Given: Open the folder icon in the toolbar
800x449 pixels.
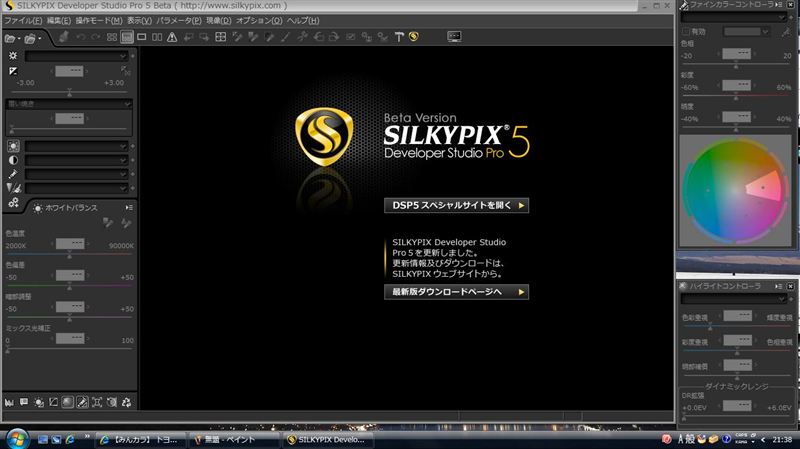Looking at the screenshot, I should click(9, 38).
